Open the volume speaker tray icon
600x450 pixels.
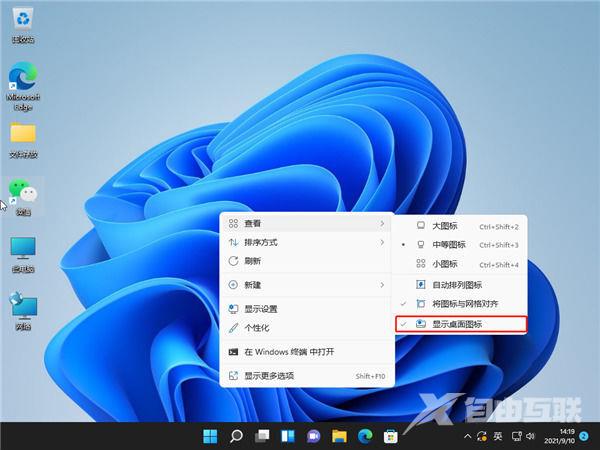(530, 436)
